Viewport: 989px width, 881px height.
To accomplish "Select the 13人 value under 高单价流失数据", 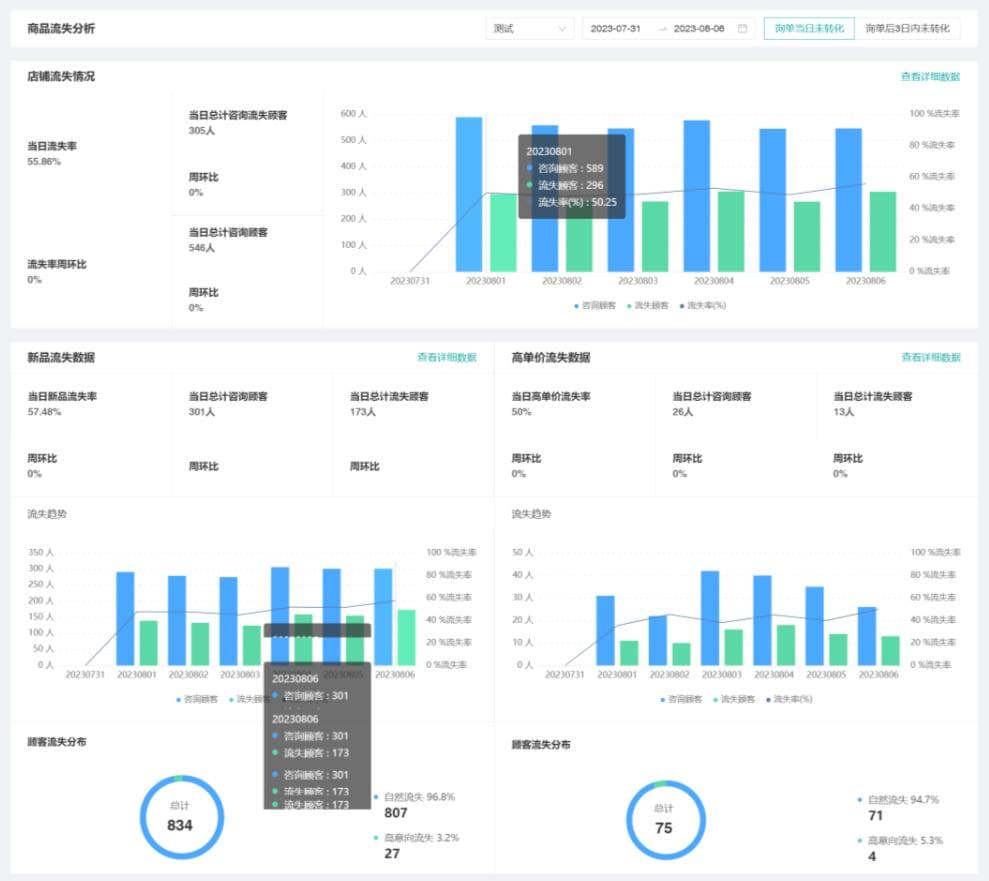I will point(843,412).
